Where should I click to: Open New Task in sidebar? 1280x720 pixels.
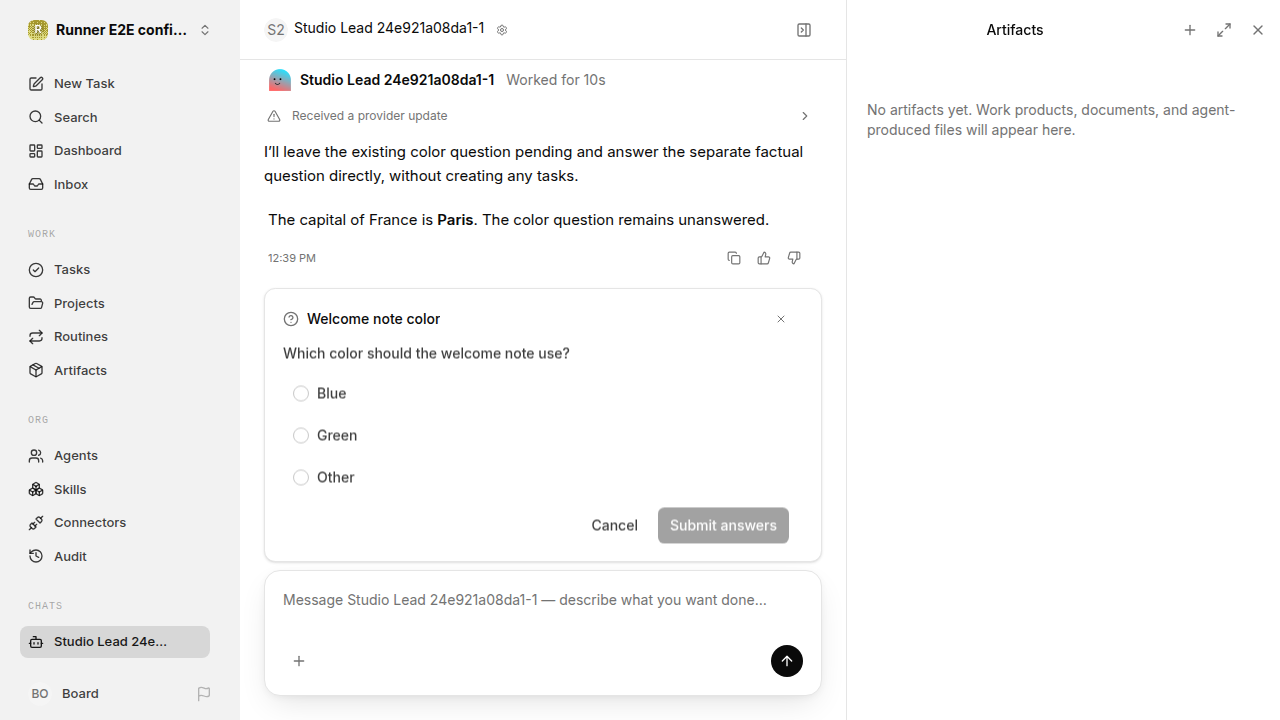tap(115, 84)
